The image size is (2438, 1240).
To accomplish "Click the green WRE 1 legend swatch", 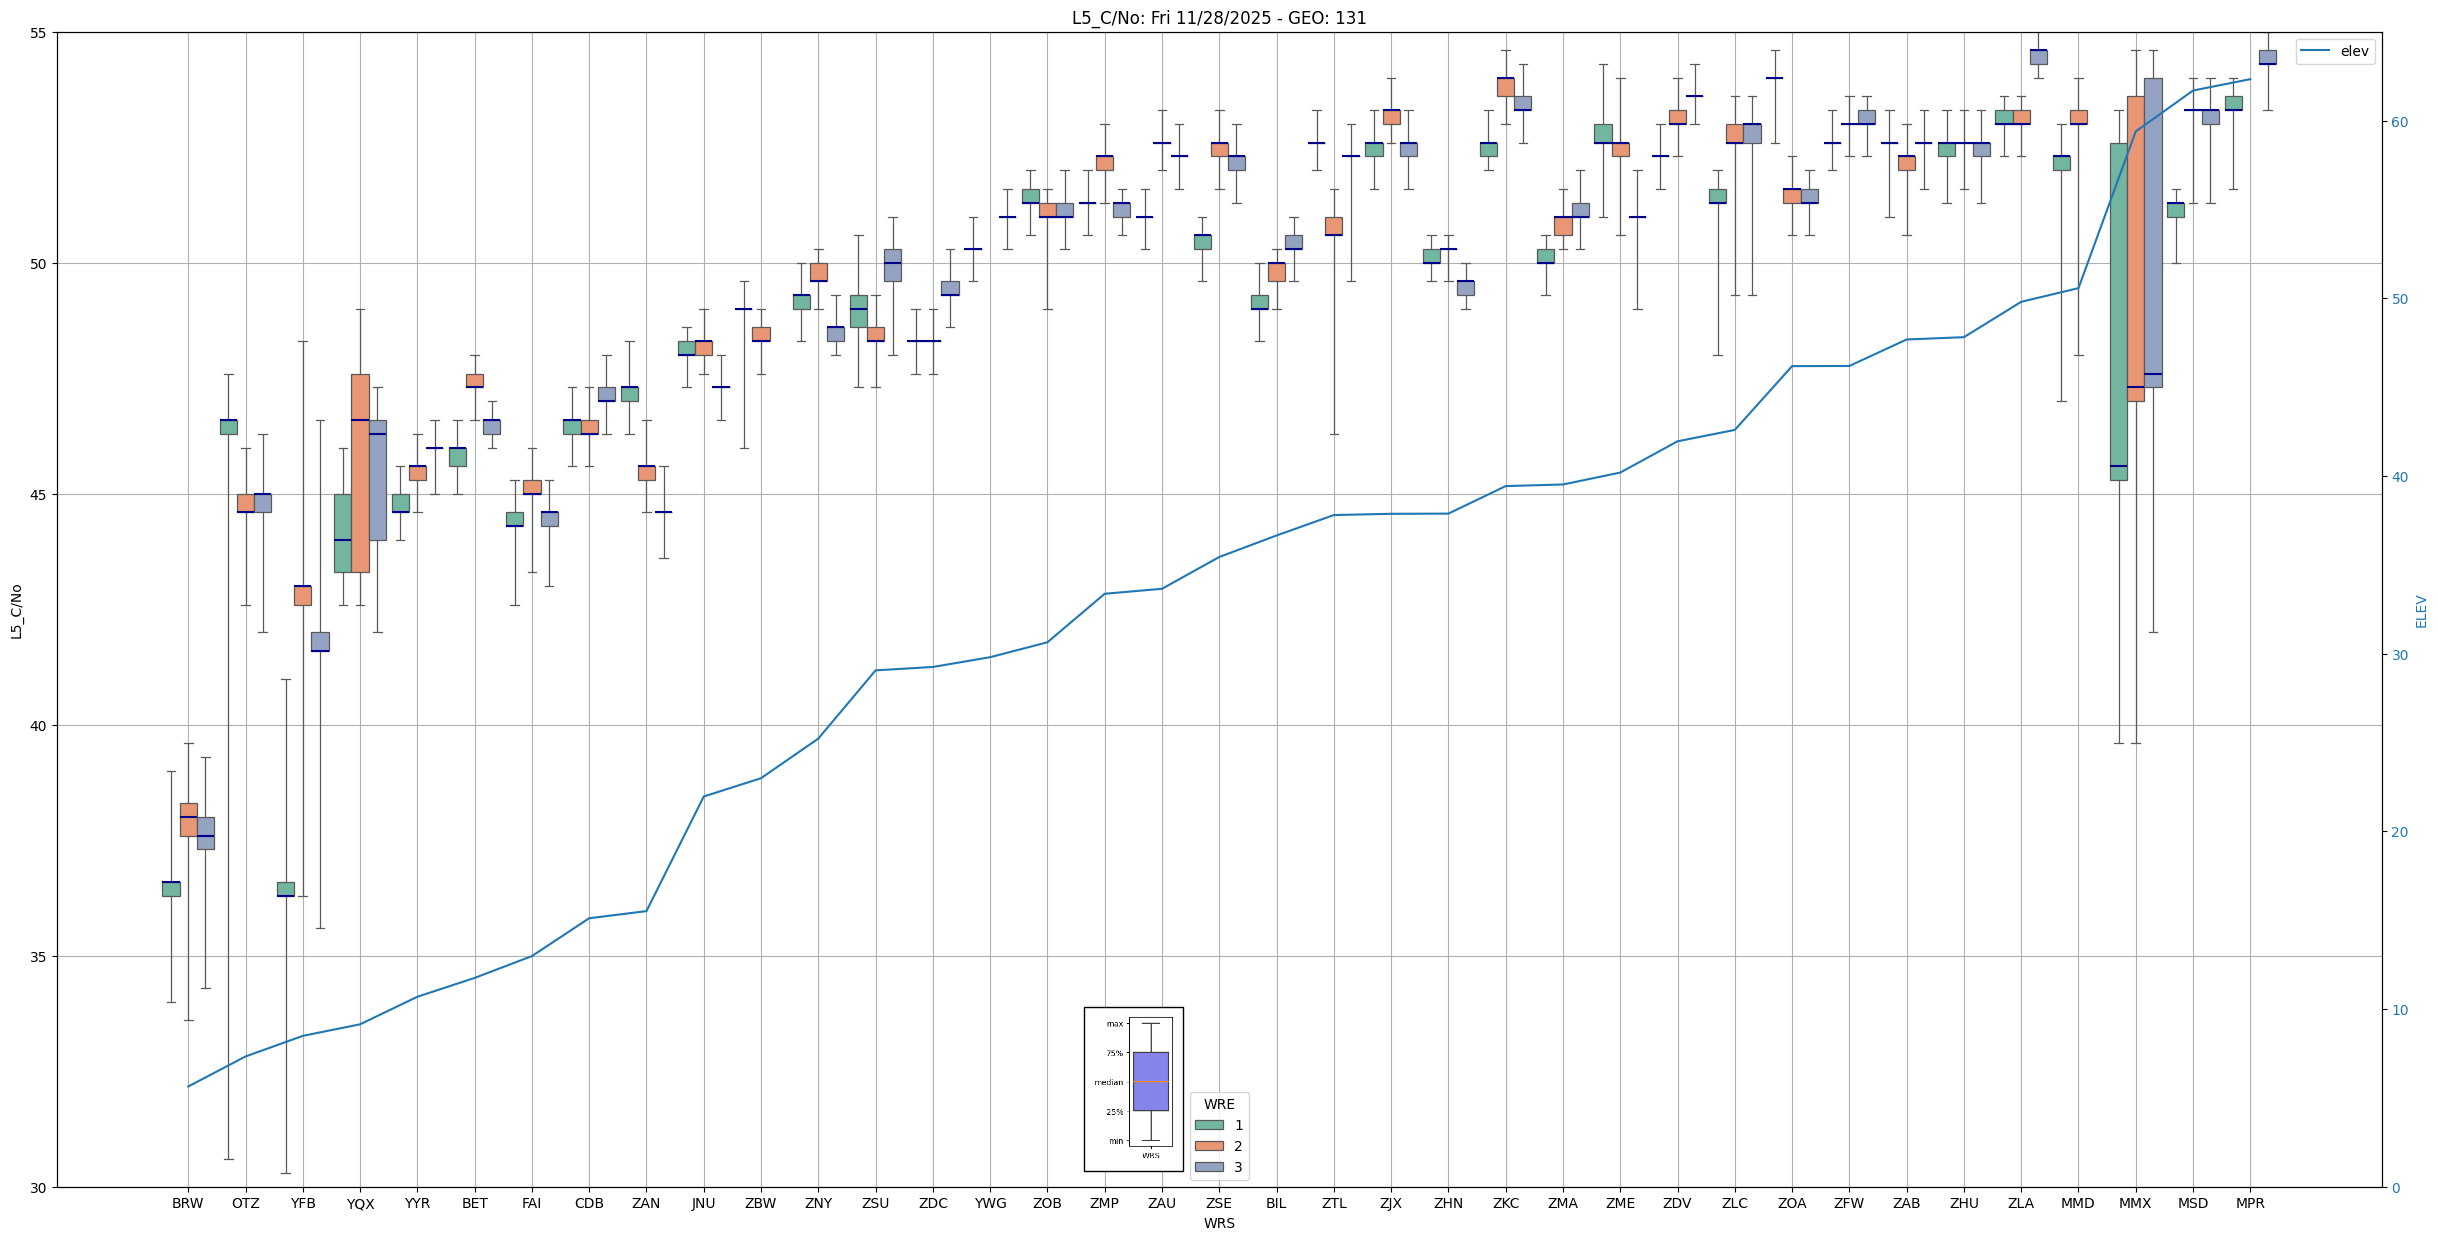I will [1208, 1125].
